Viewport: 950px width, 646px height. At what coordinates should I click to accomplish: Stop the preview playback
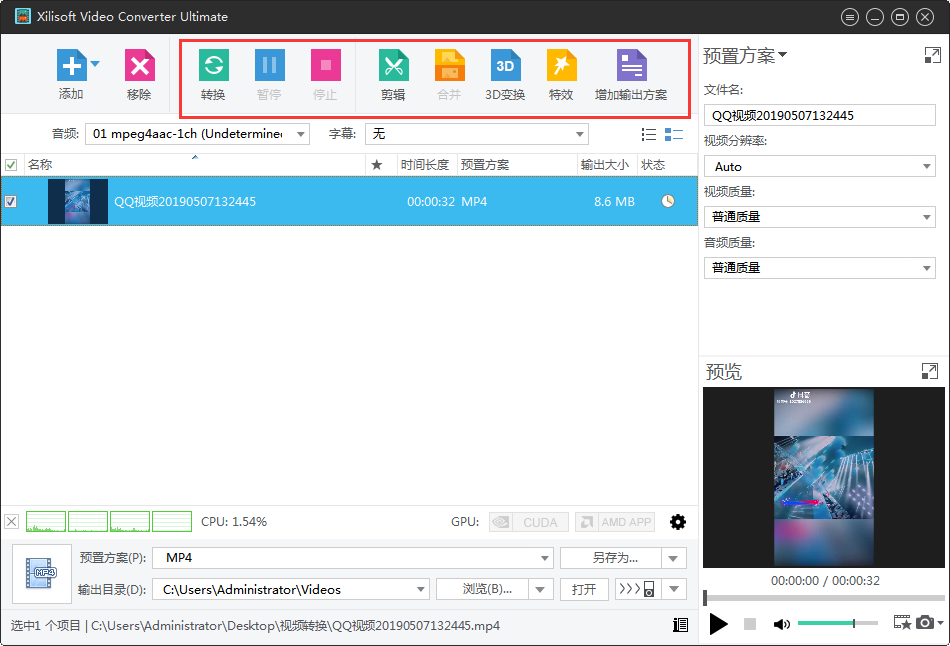[750, 624]
